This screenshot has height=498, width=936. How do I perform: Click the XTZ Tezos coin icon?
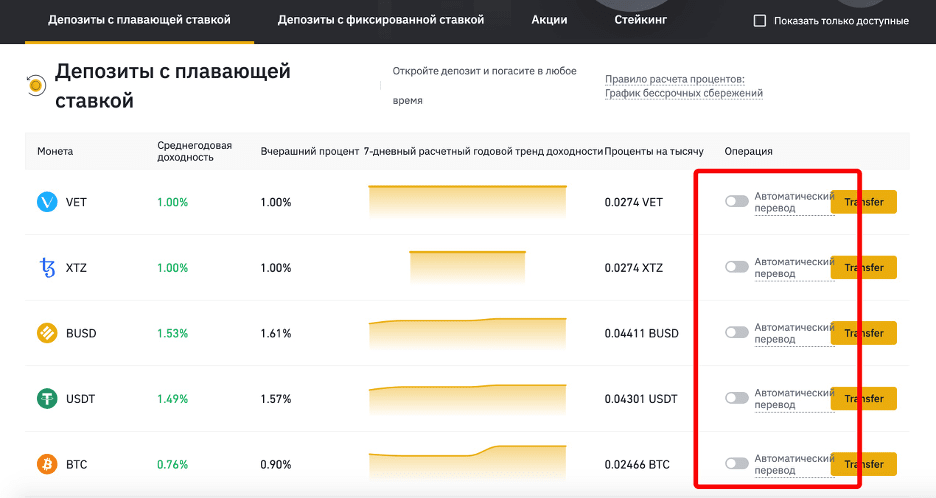click(47, 268)
